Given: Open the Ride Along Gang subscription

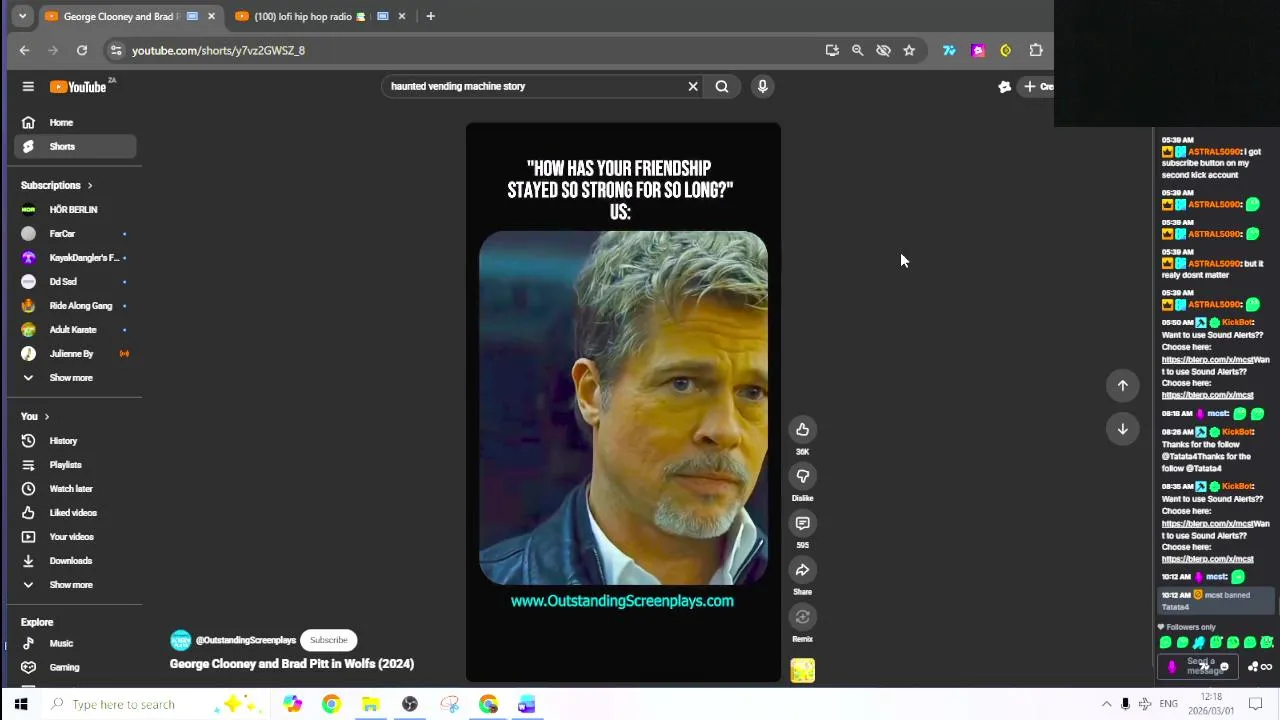Looking at the screenshot, I should tap(75, 306).
